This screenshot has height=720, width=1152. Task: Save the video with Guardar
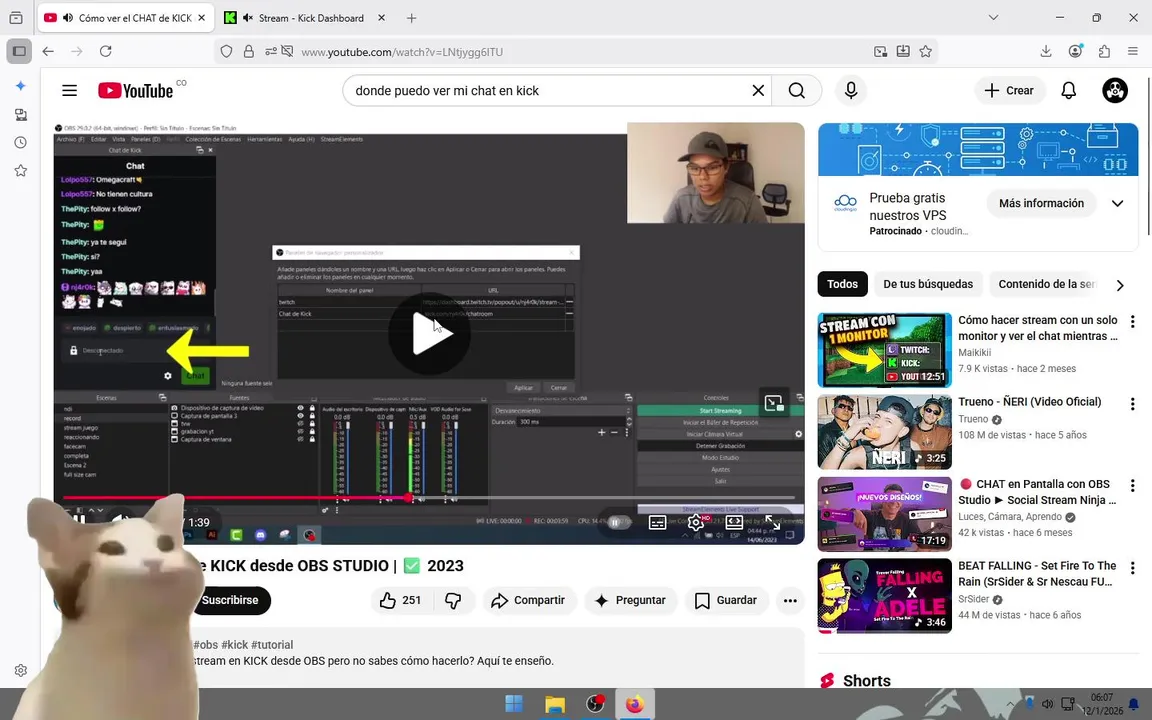[x=726, y=600]
